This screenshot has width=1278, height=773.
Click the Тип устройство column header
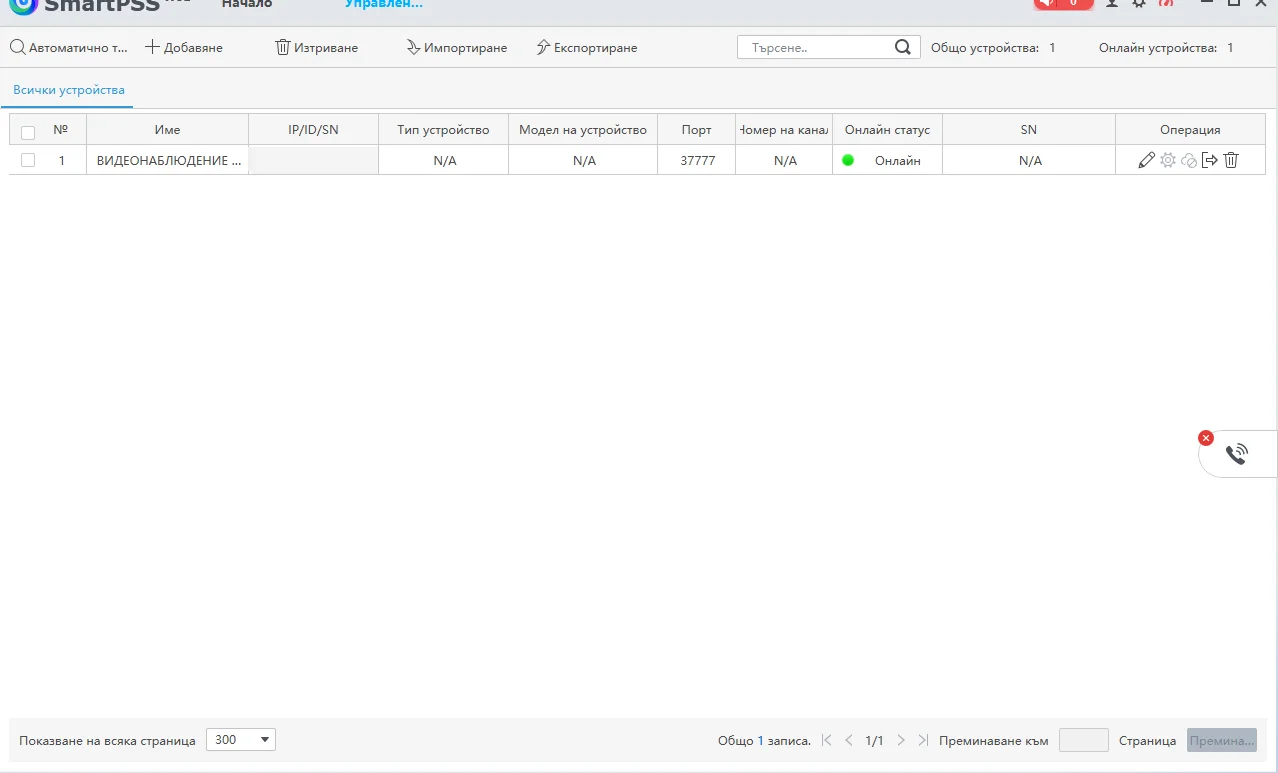(x=444, y=130)
